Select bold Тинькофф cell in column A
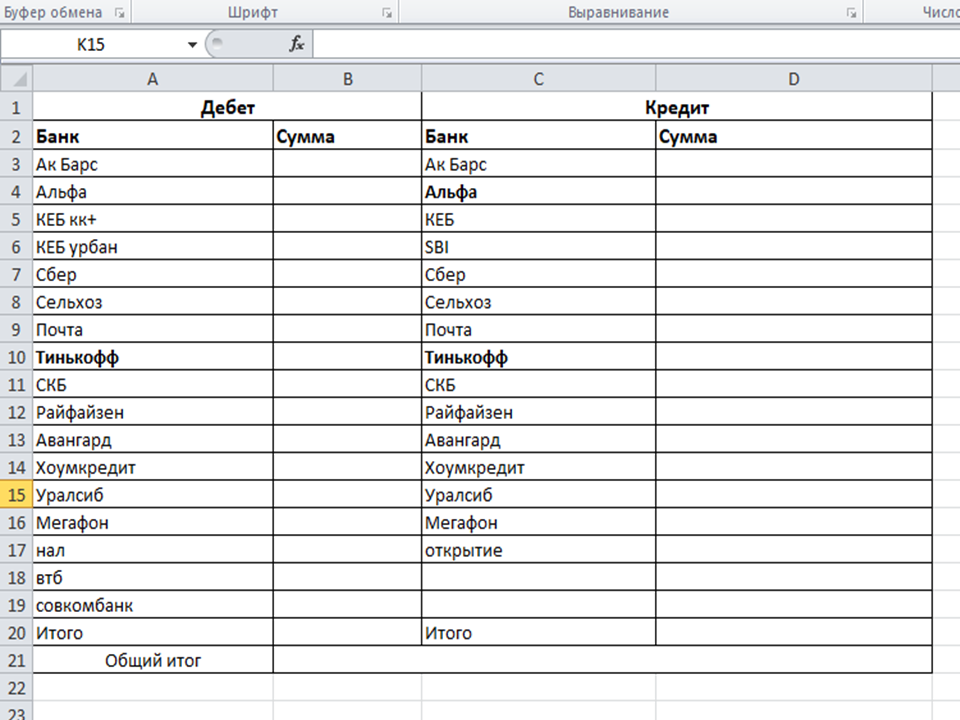Image resolution: width=960 pixels, height=720 pixels. pos(152,356)
